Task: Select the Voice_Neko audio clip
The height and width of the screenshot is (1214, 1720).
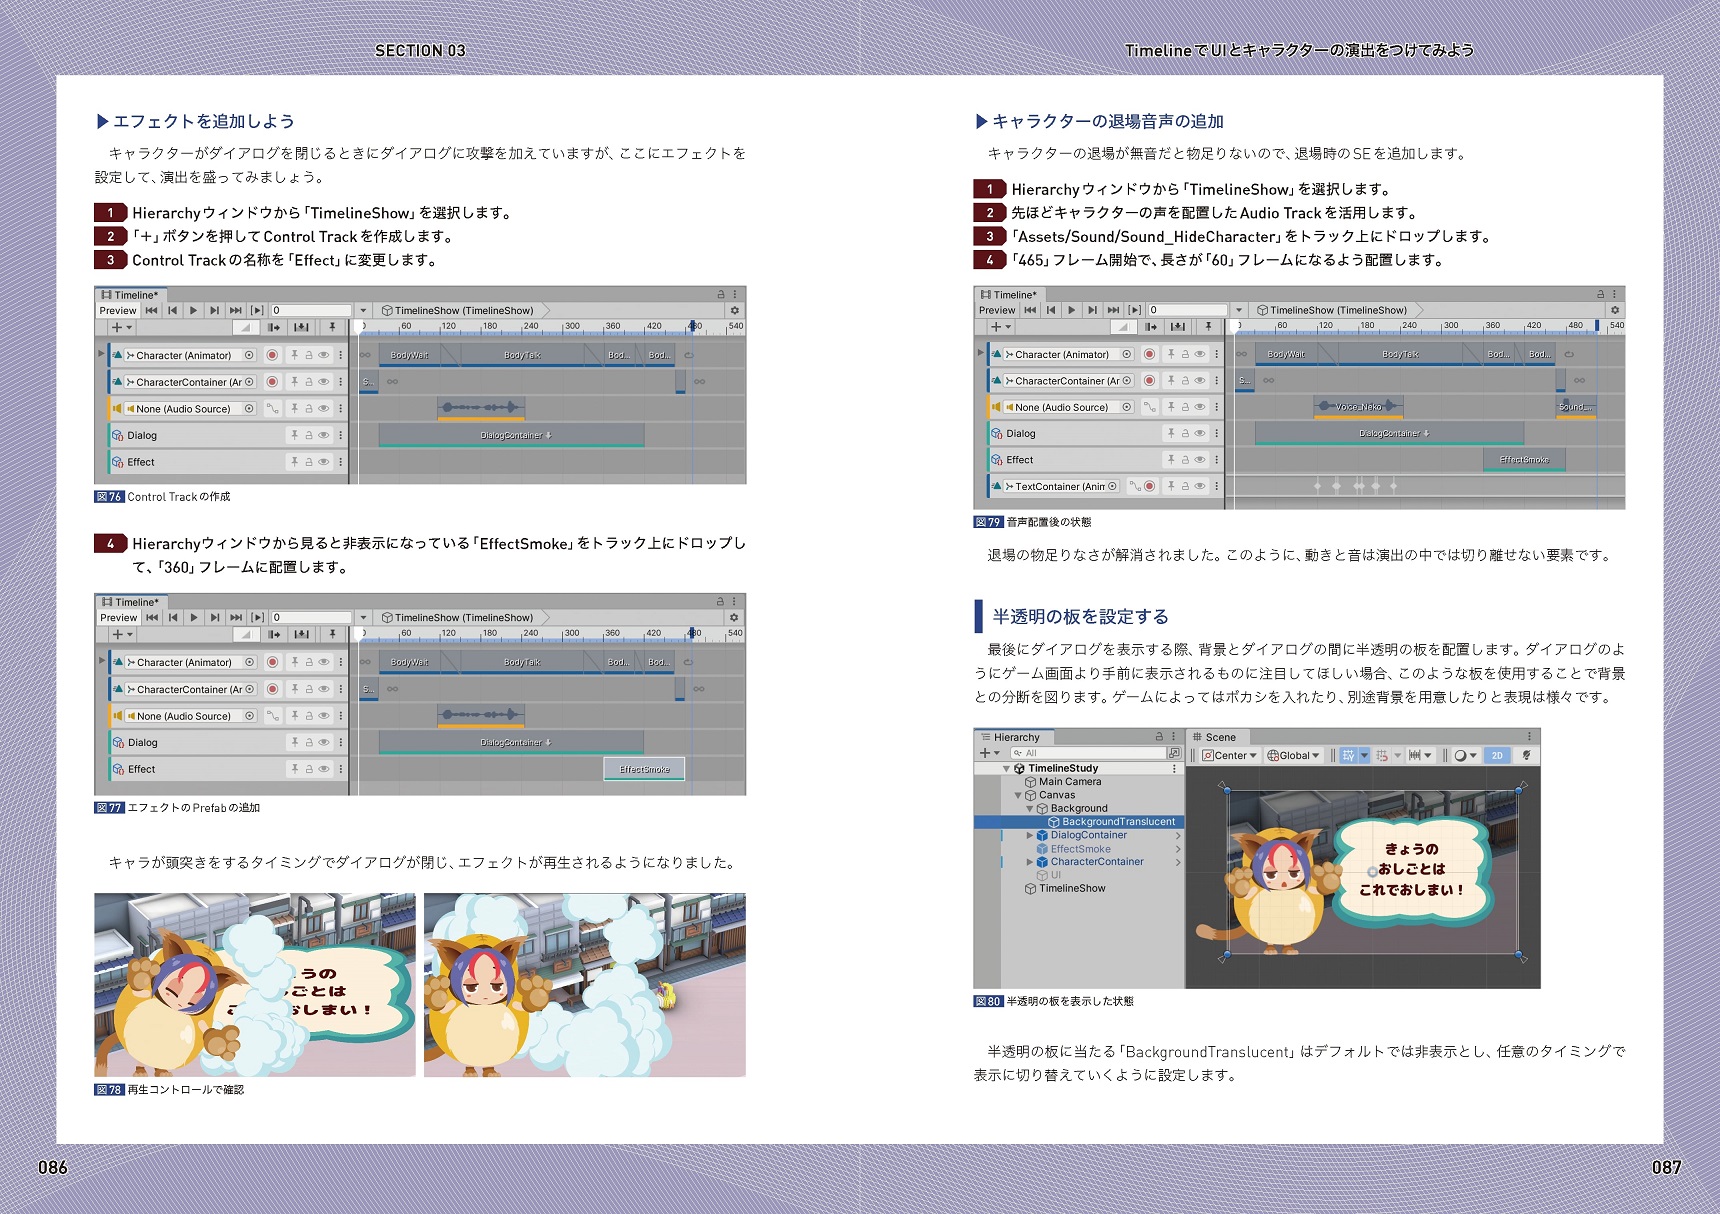Action: (x=1358, y=406)
